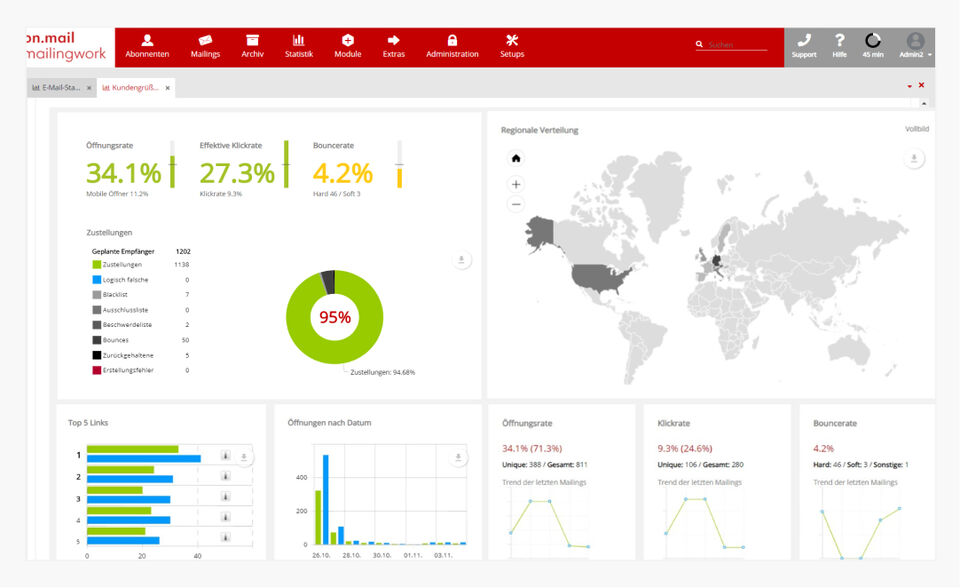This screenshot has width=960, height=588.
Task: Expand the tab list dropdown arrow
Action: [x=909, y=87]
